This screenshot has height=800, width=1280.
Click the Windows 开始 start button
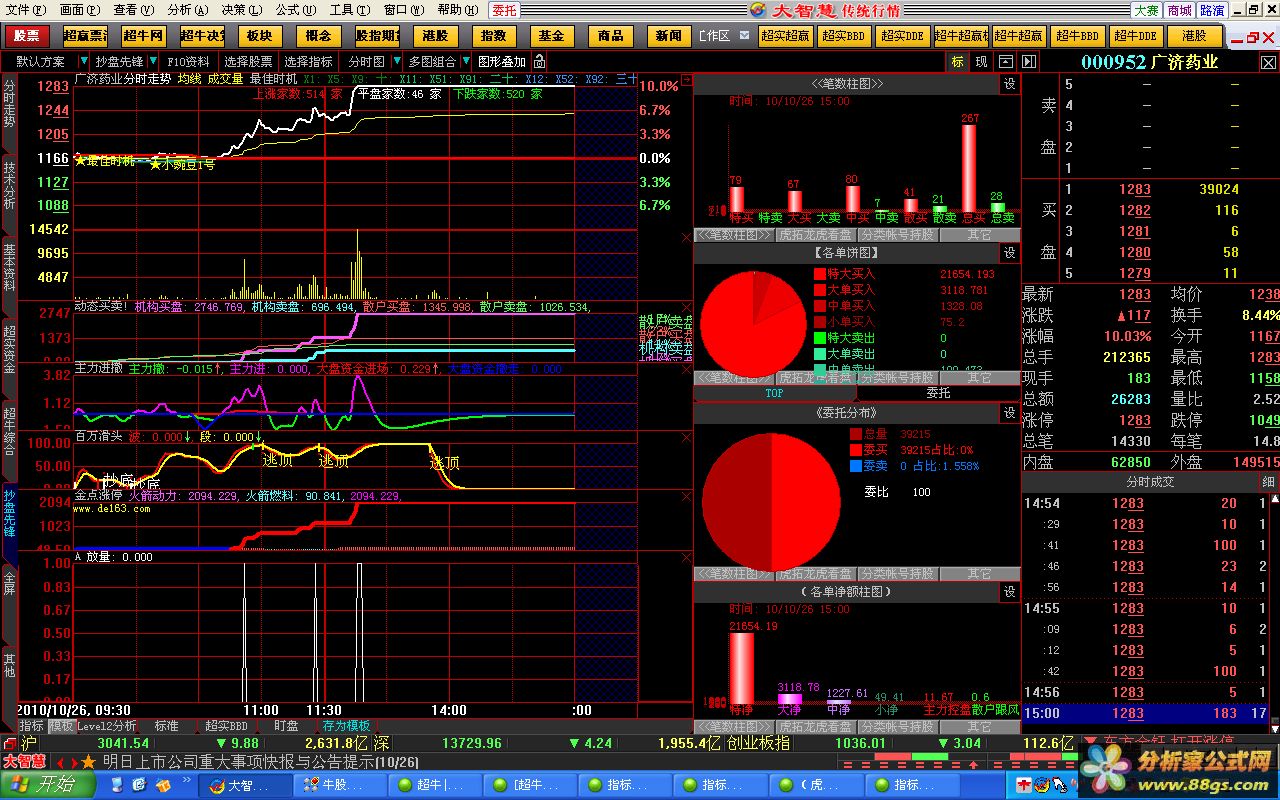click(50, 785)
